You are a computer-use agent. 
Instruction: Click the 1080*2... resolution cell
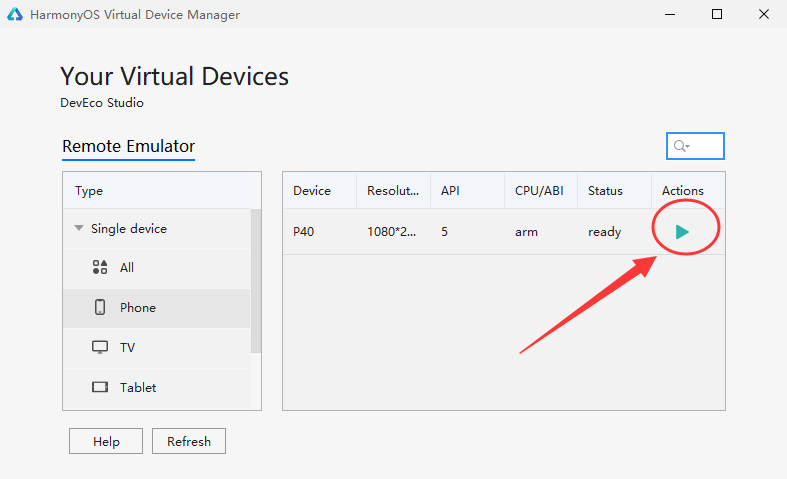click(391, 232)
